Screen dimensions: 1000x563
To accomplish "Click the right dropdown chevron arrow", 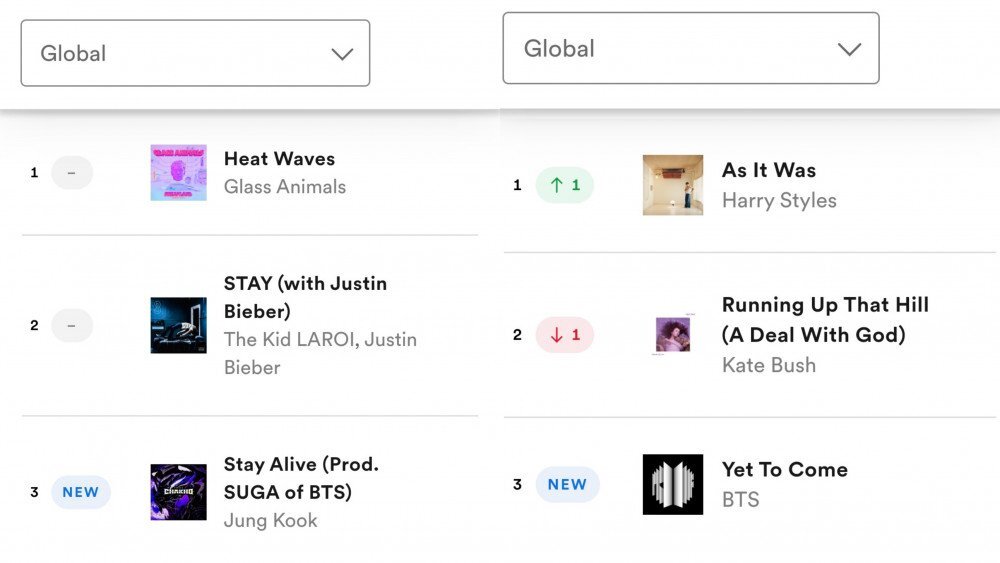I will [x=849, y=49].
